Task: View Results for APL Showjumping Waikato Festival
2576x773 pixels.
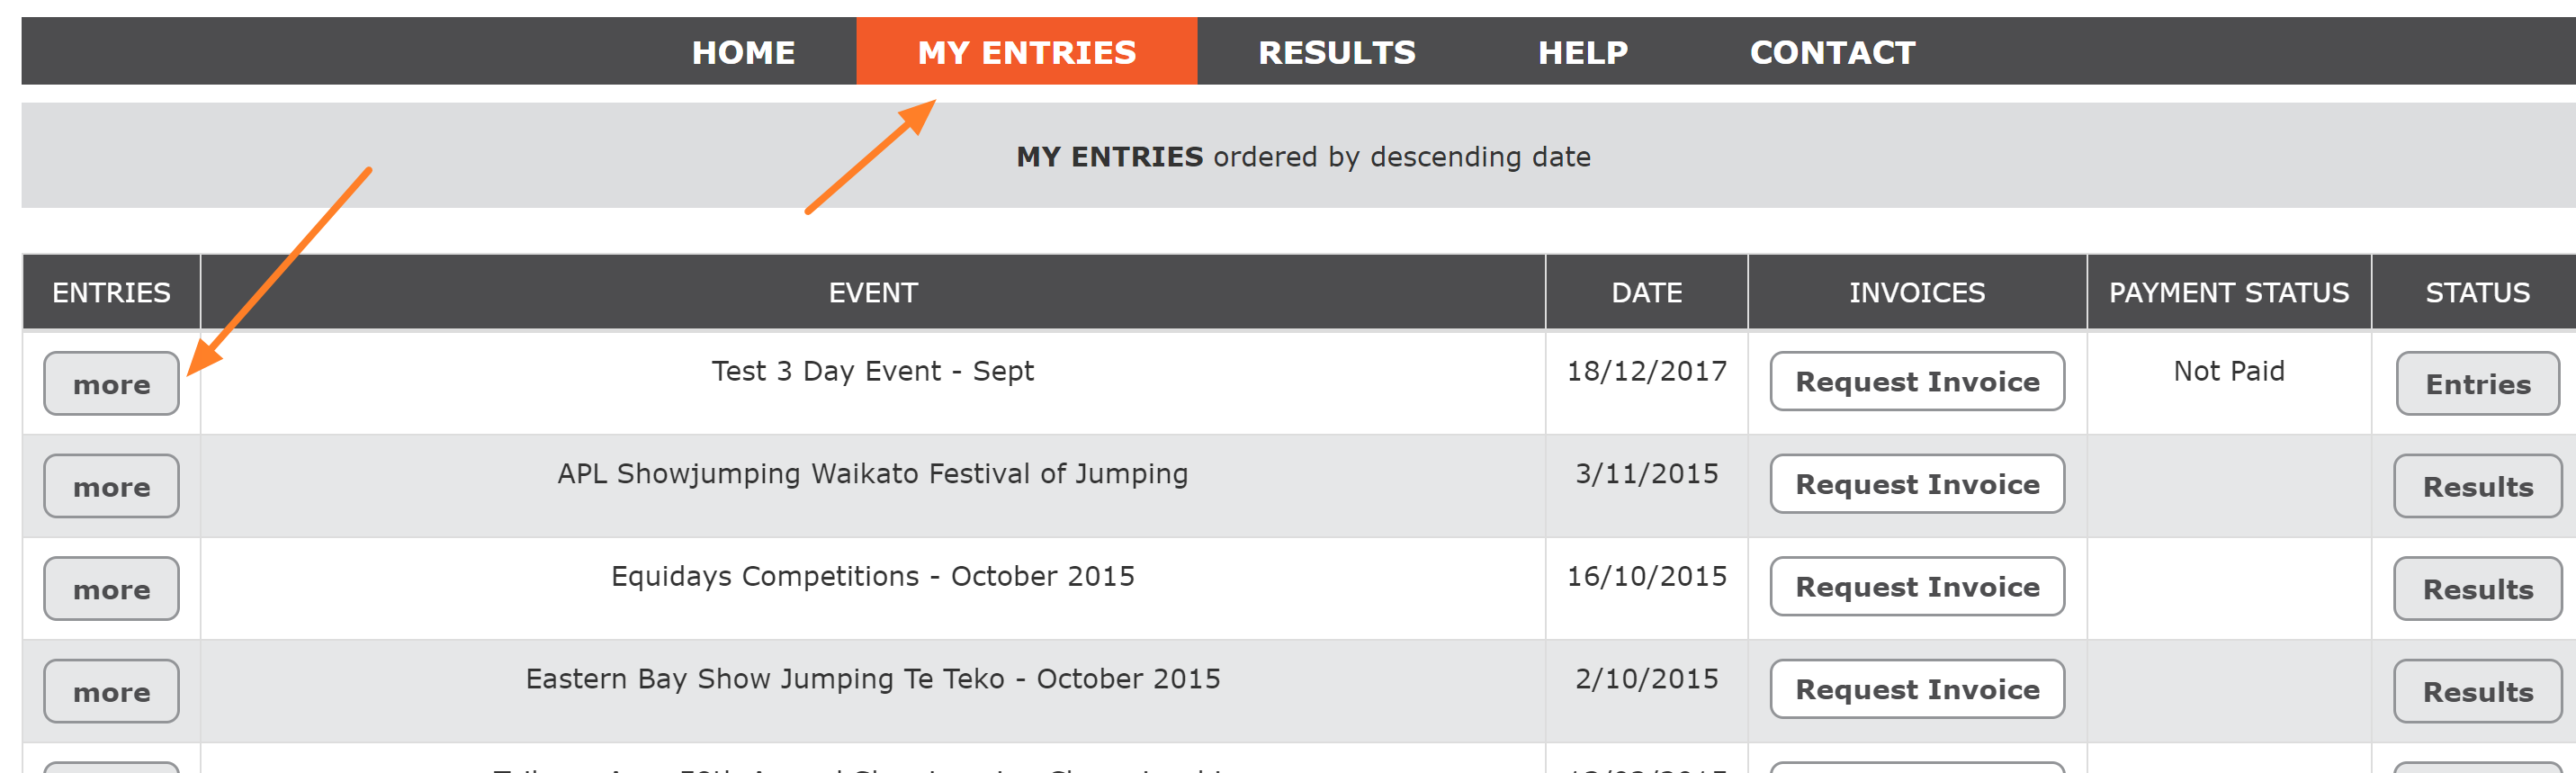Action: (2477, 487)
